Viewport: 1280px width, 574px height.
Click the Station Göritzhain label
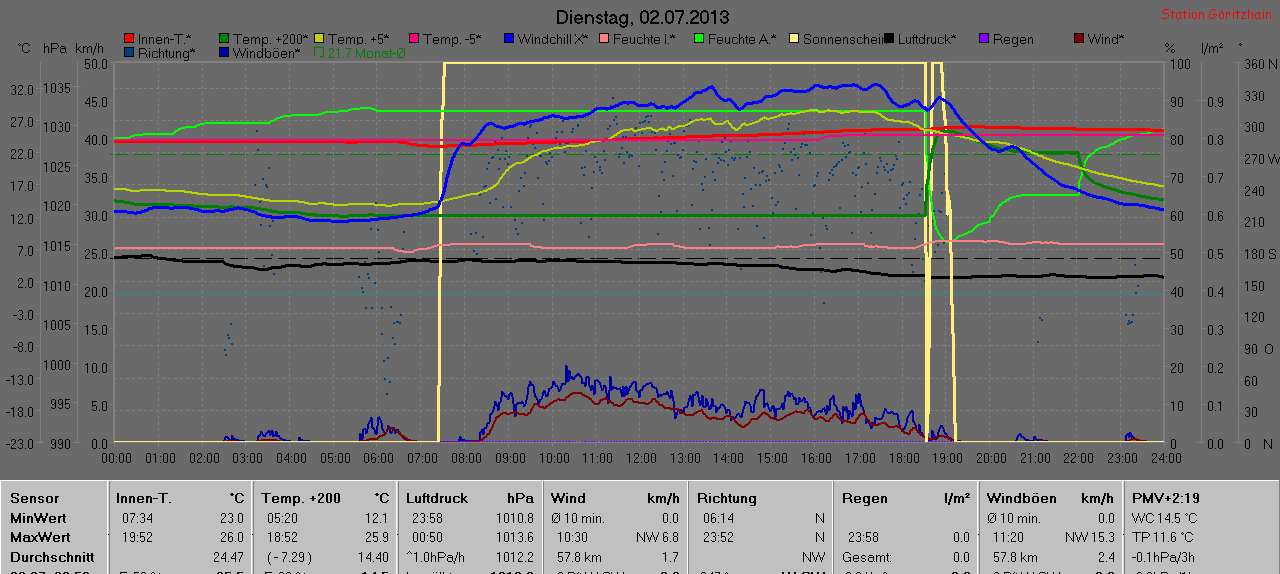pos(1215,15)
